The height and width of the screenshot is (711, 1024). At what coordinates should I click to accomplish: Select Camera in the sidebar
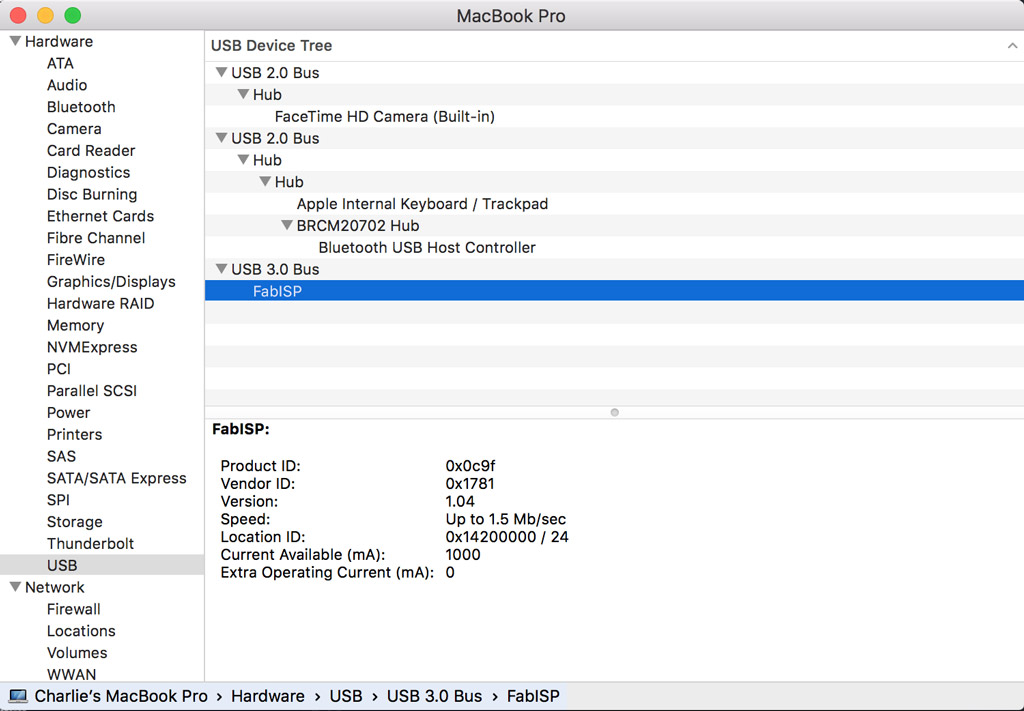[x=74, y=129]
